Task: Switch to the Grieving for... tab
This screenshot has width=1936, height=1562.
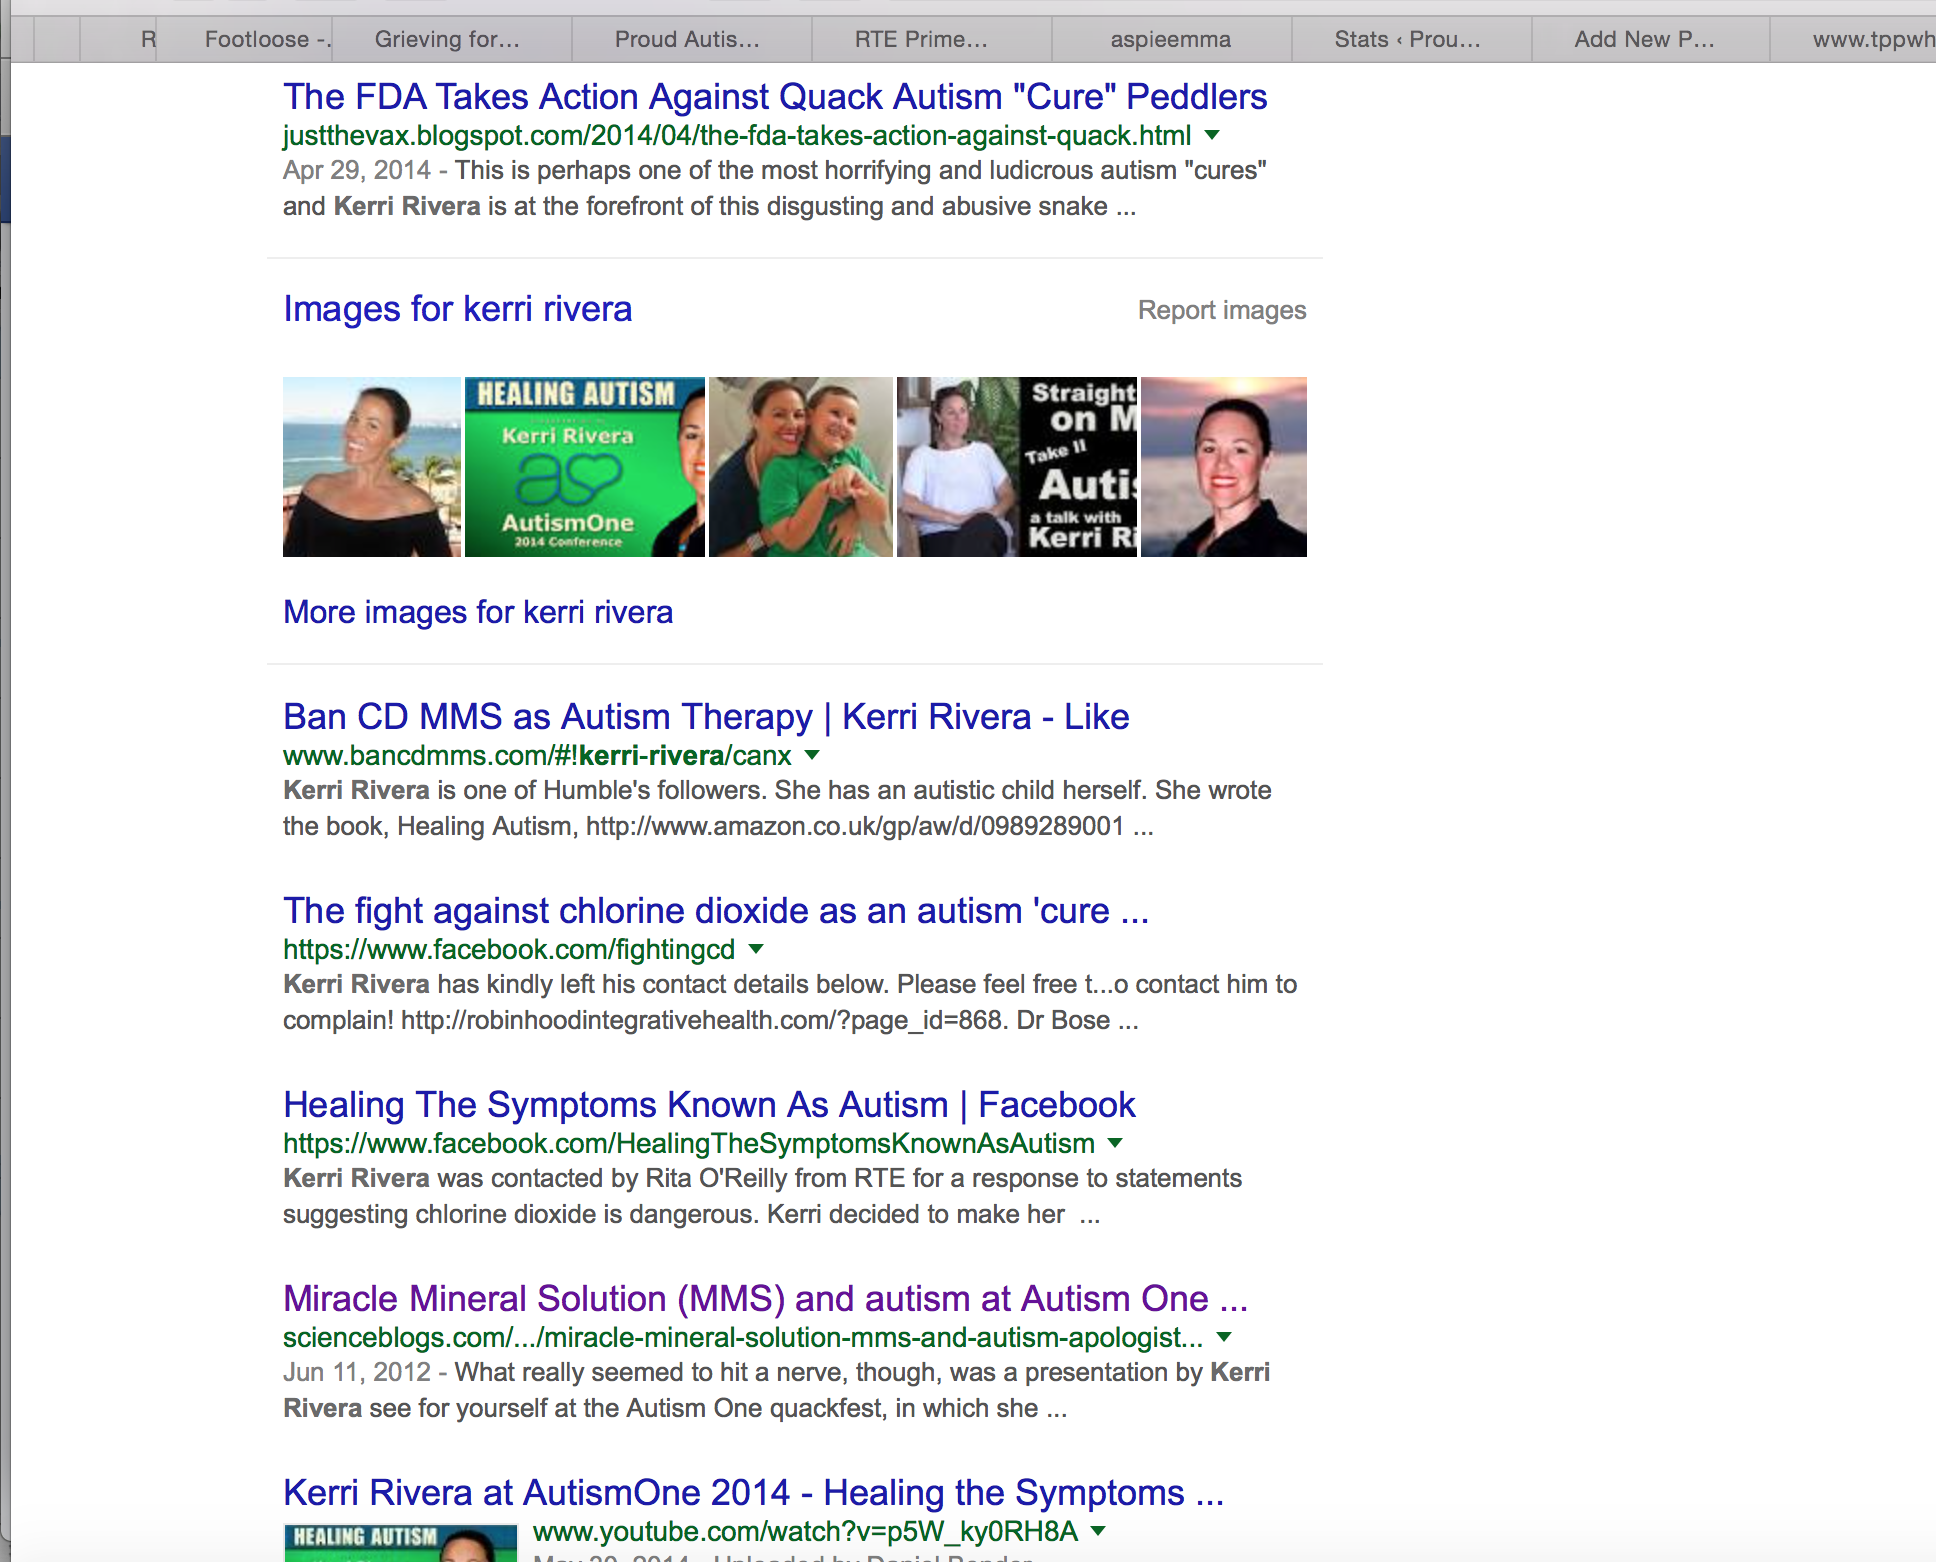Action: 451,39
